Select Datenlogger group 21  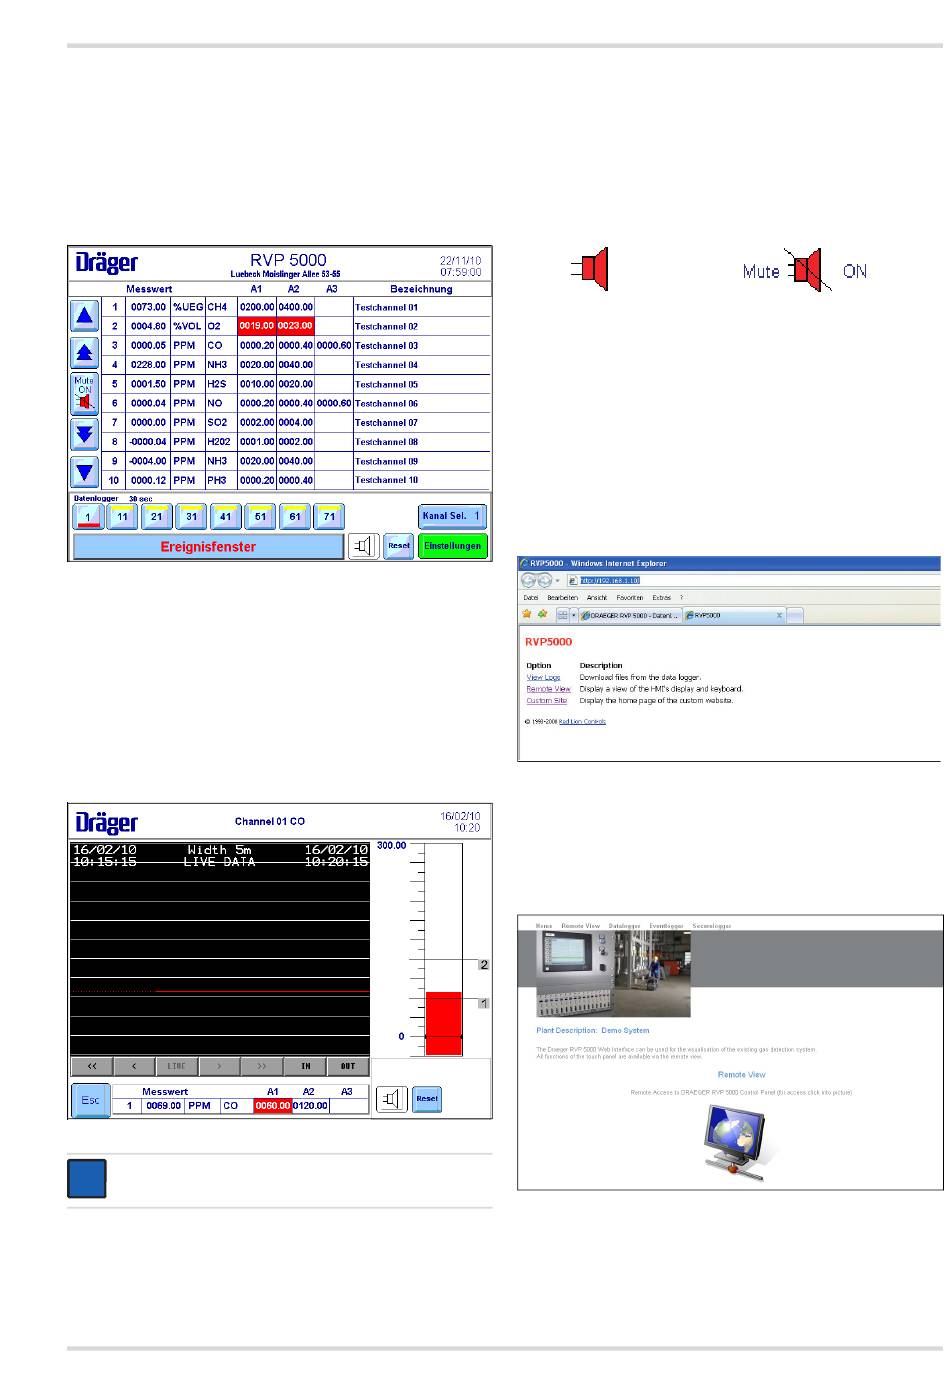pos(156,516)
